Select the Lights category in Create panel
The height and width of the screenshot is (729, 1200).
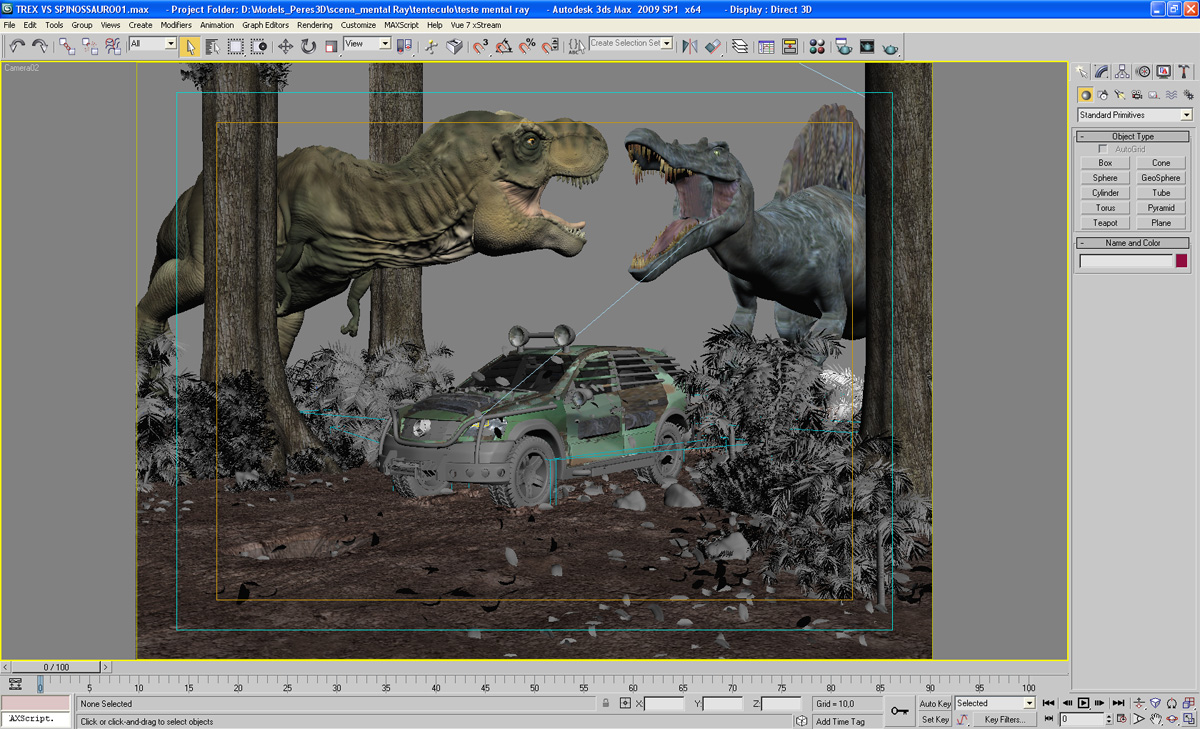coord(1120,95)
